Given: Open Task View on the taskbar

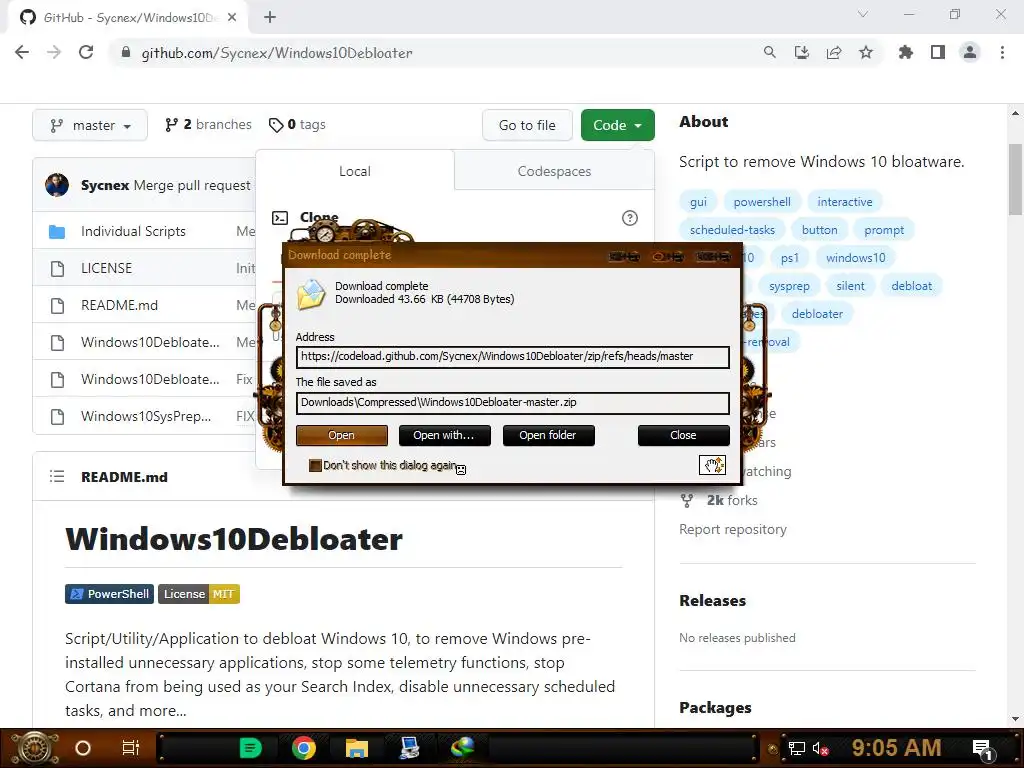Looking at the screenshot, I should [x=131, y=748].
